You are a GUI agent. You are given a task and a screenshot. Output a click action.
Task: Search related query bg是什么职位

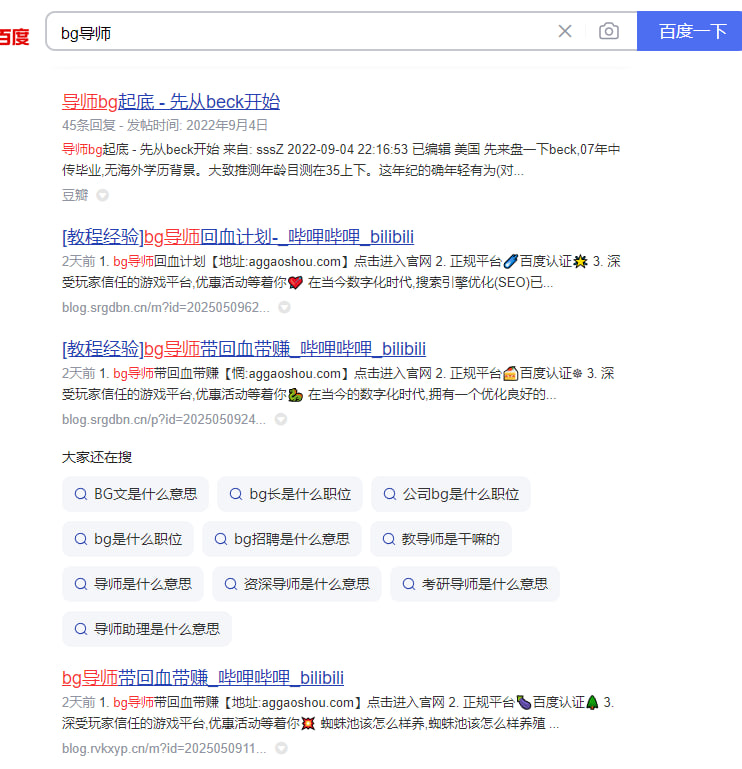pos(128,539)
